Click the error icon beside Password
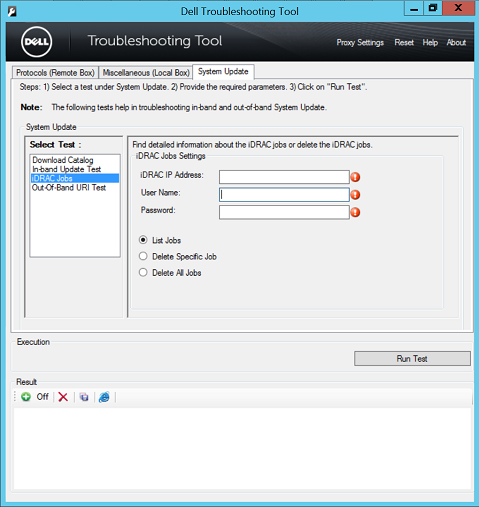 pos(355,212)
